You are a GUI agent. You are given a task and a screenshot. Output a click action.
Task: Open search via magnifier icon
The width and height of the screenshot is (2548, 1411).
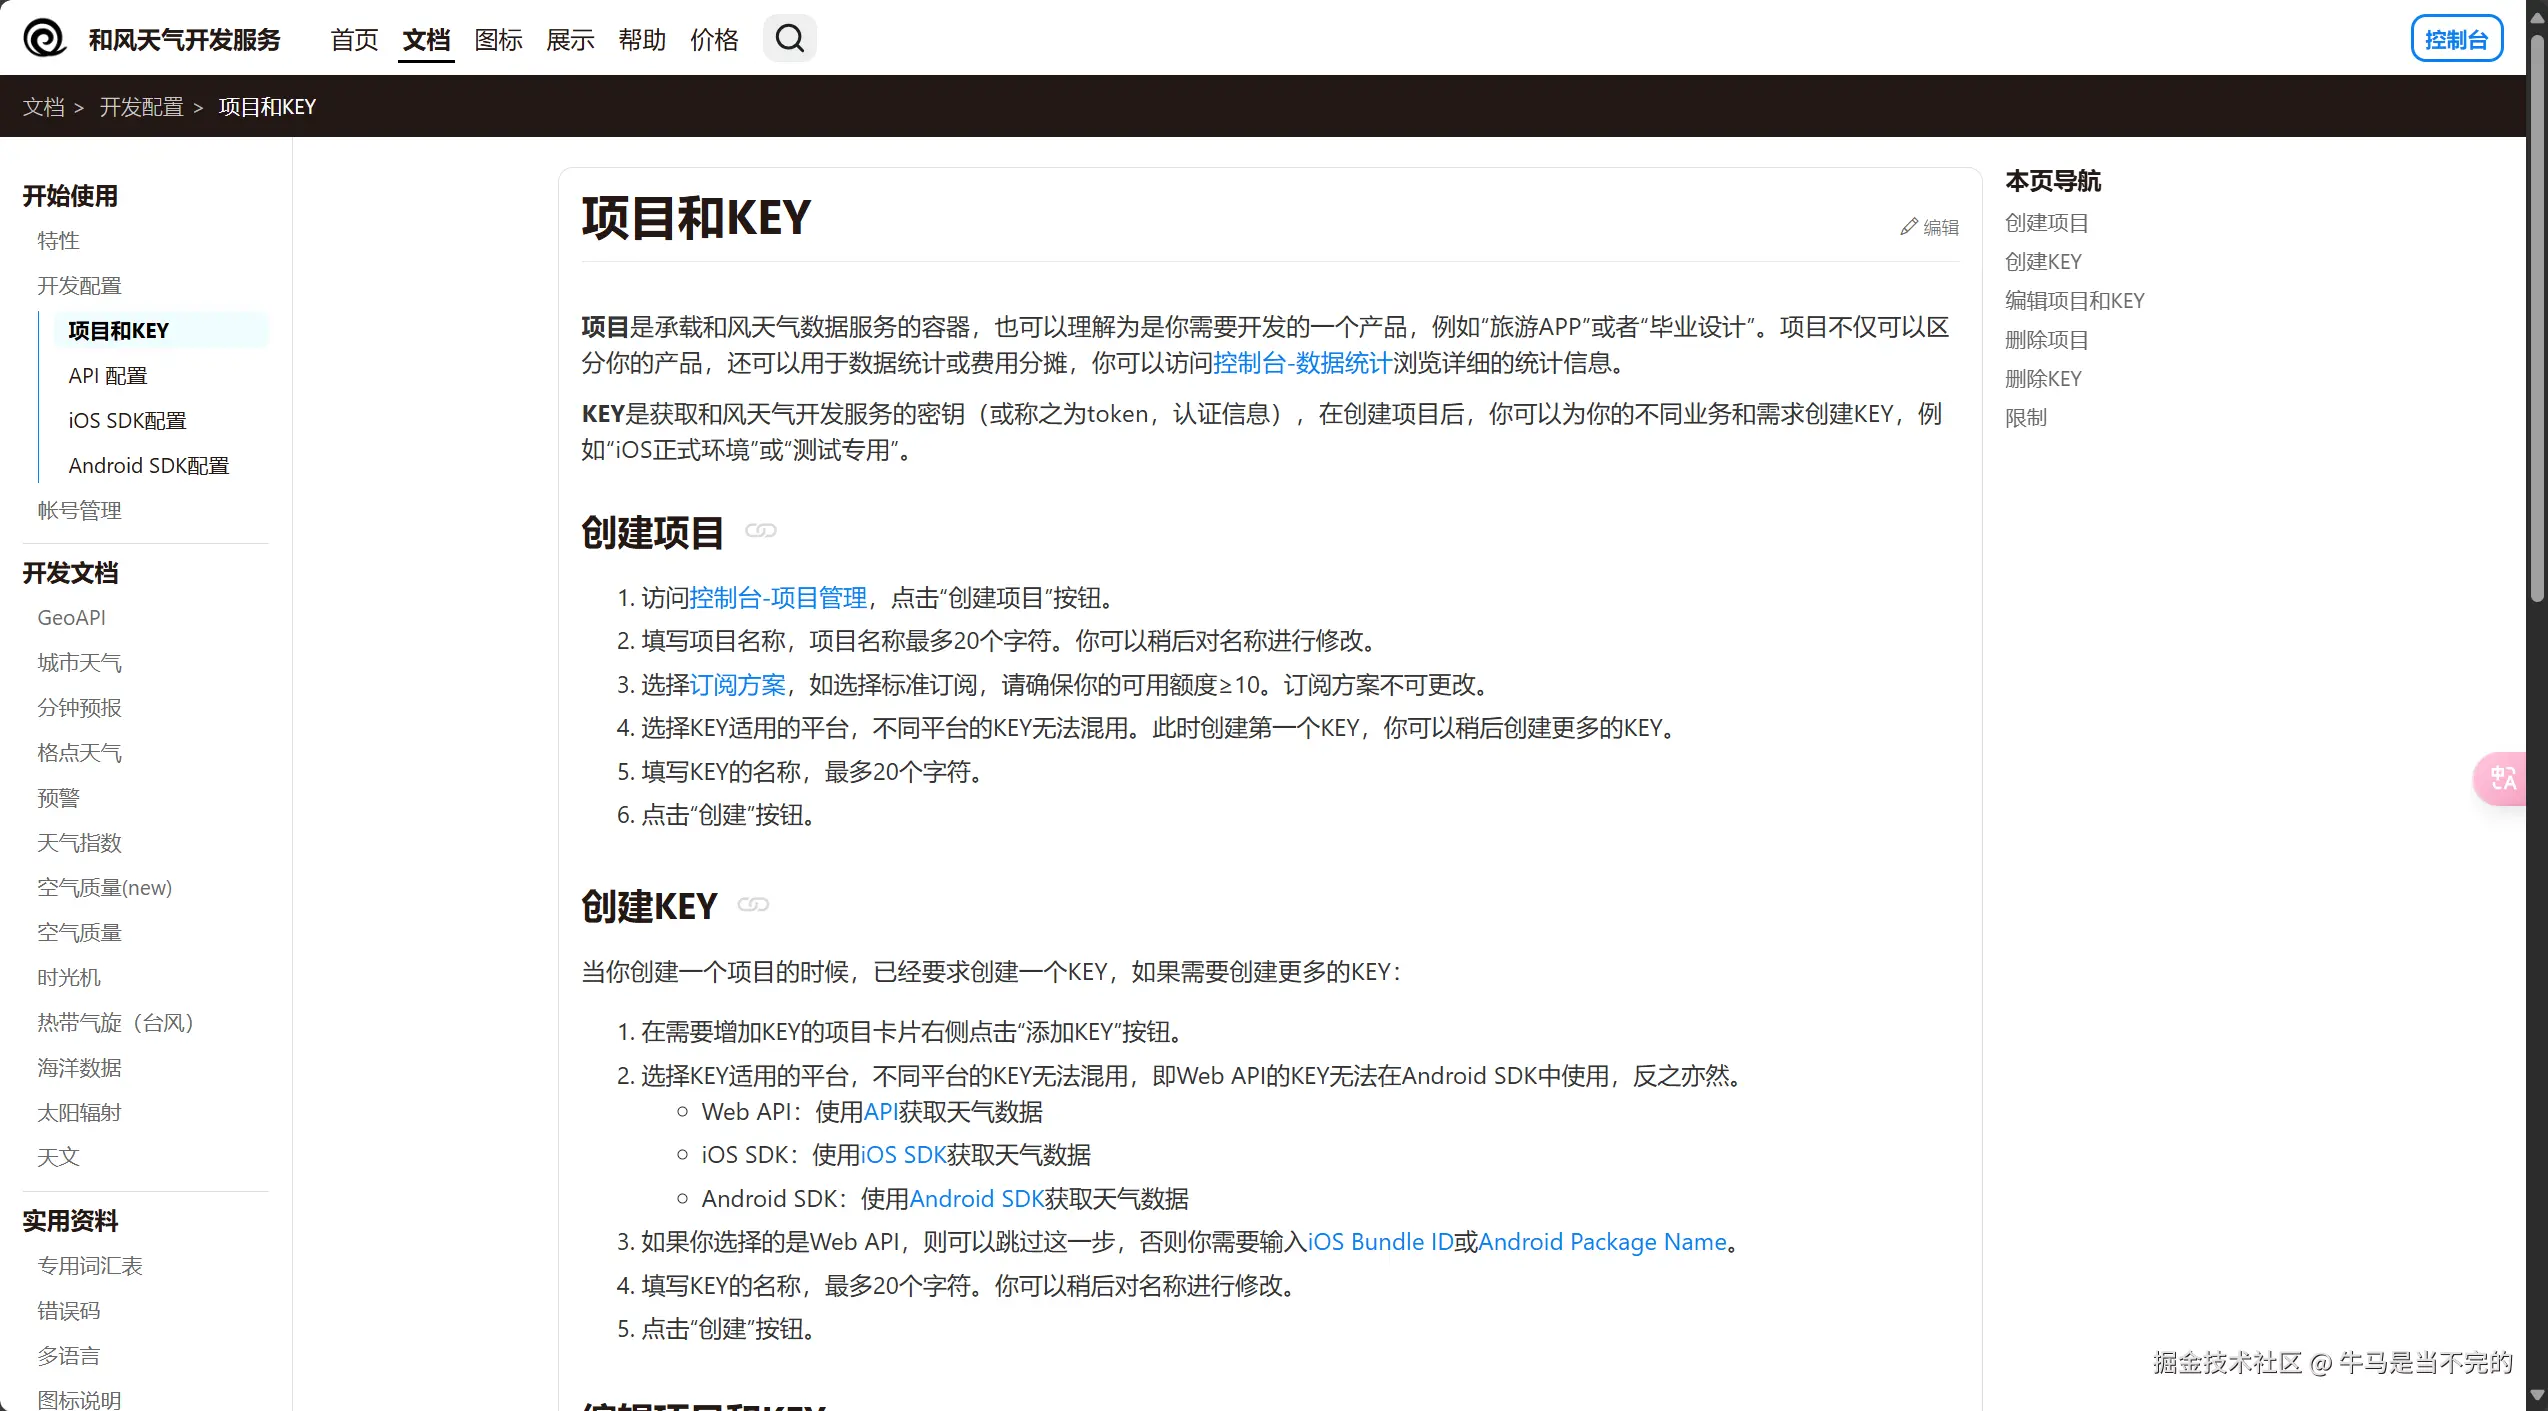789,39
